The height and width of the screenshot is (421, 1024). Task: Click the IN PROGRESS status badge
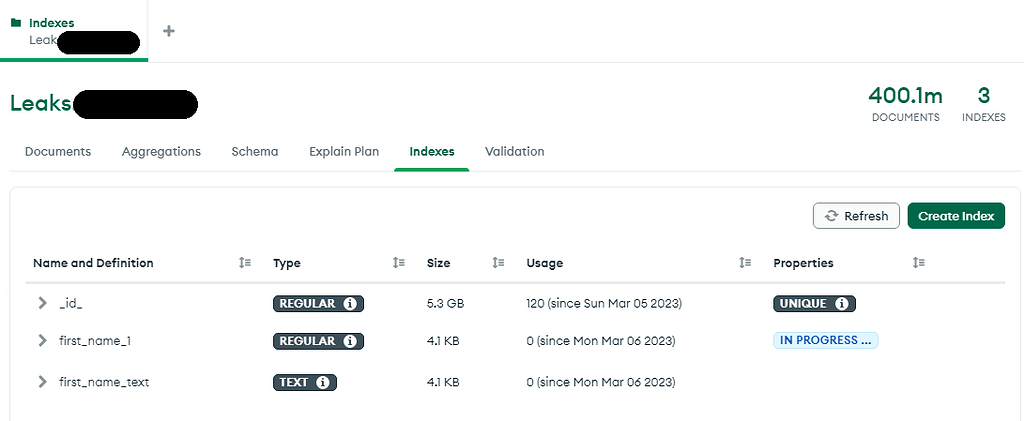point(825,341)
